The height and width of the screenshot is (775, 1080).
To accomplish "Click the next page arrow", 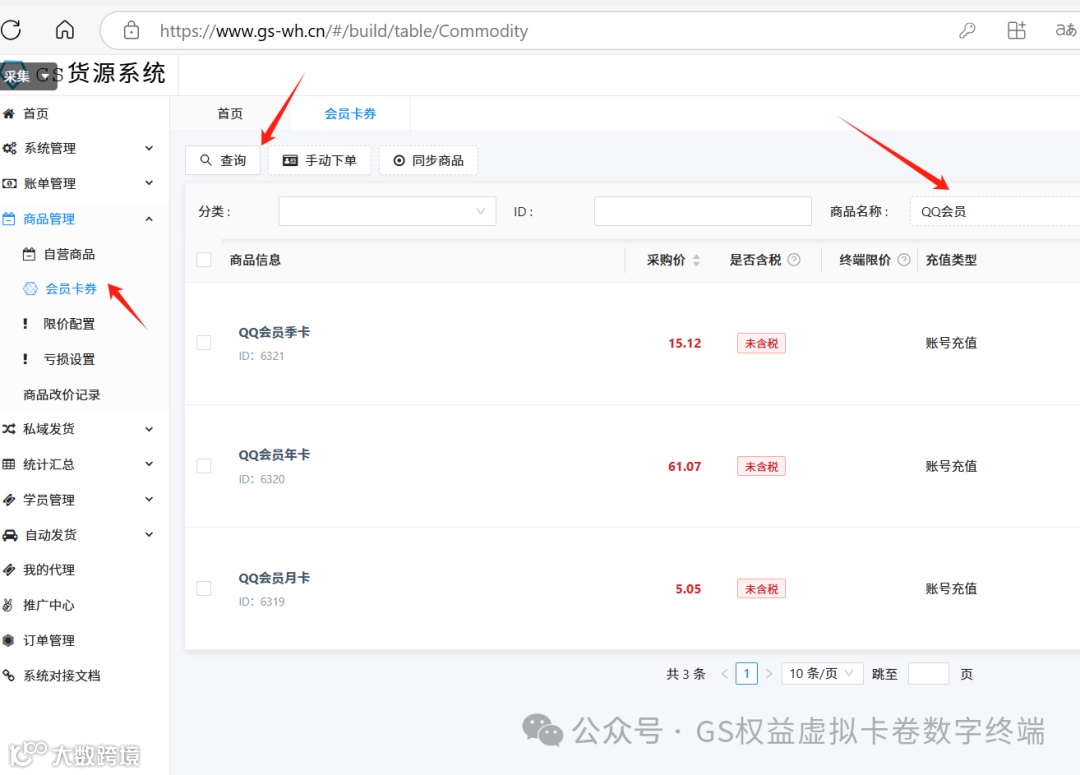I will (769, 674).
